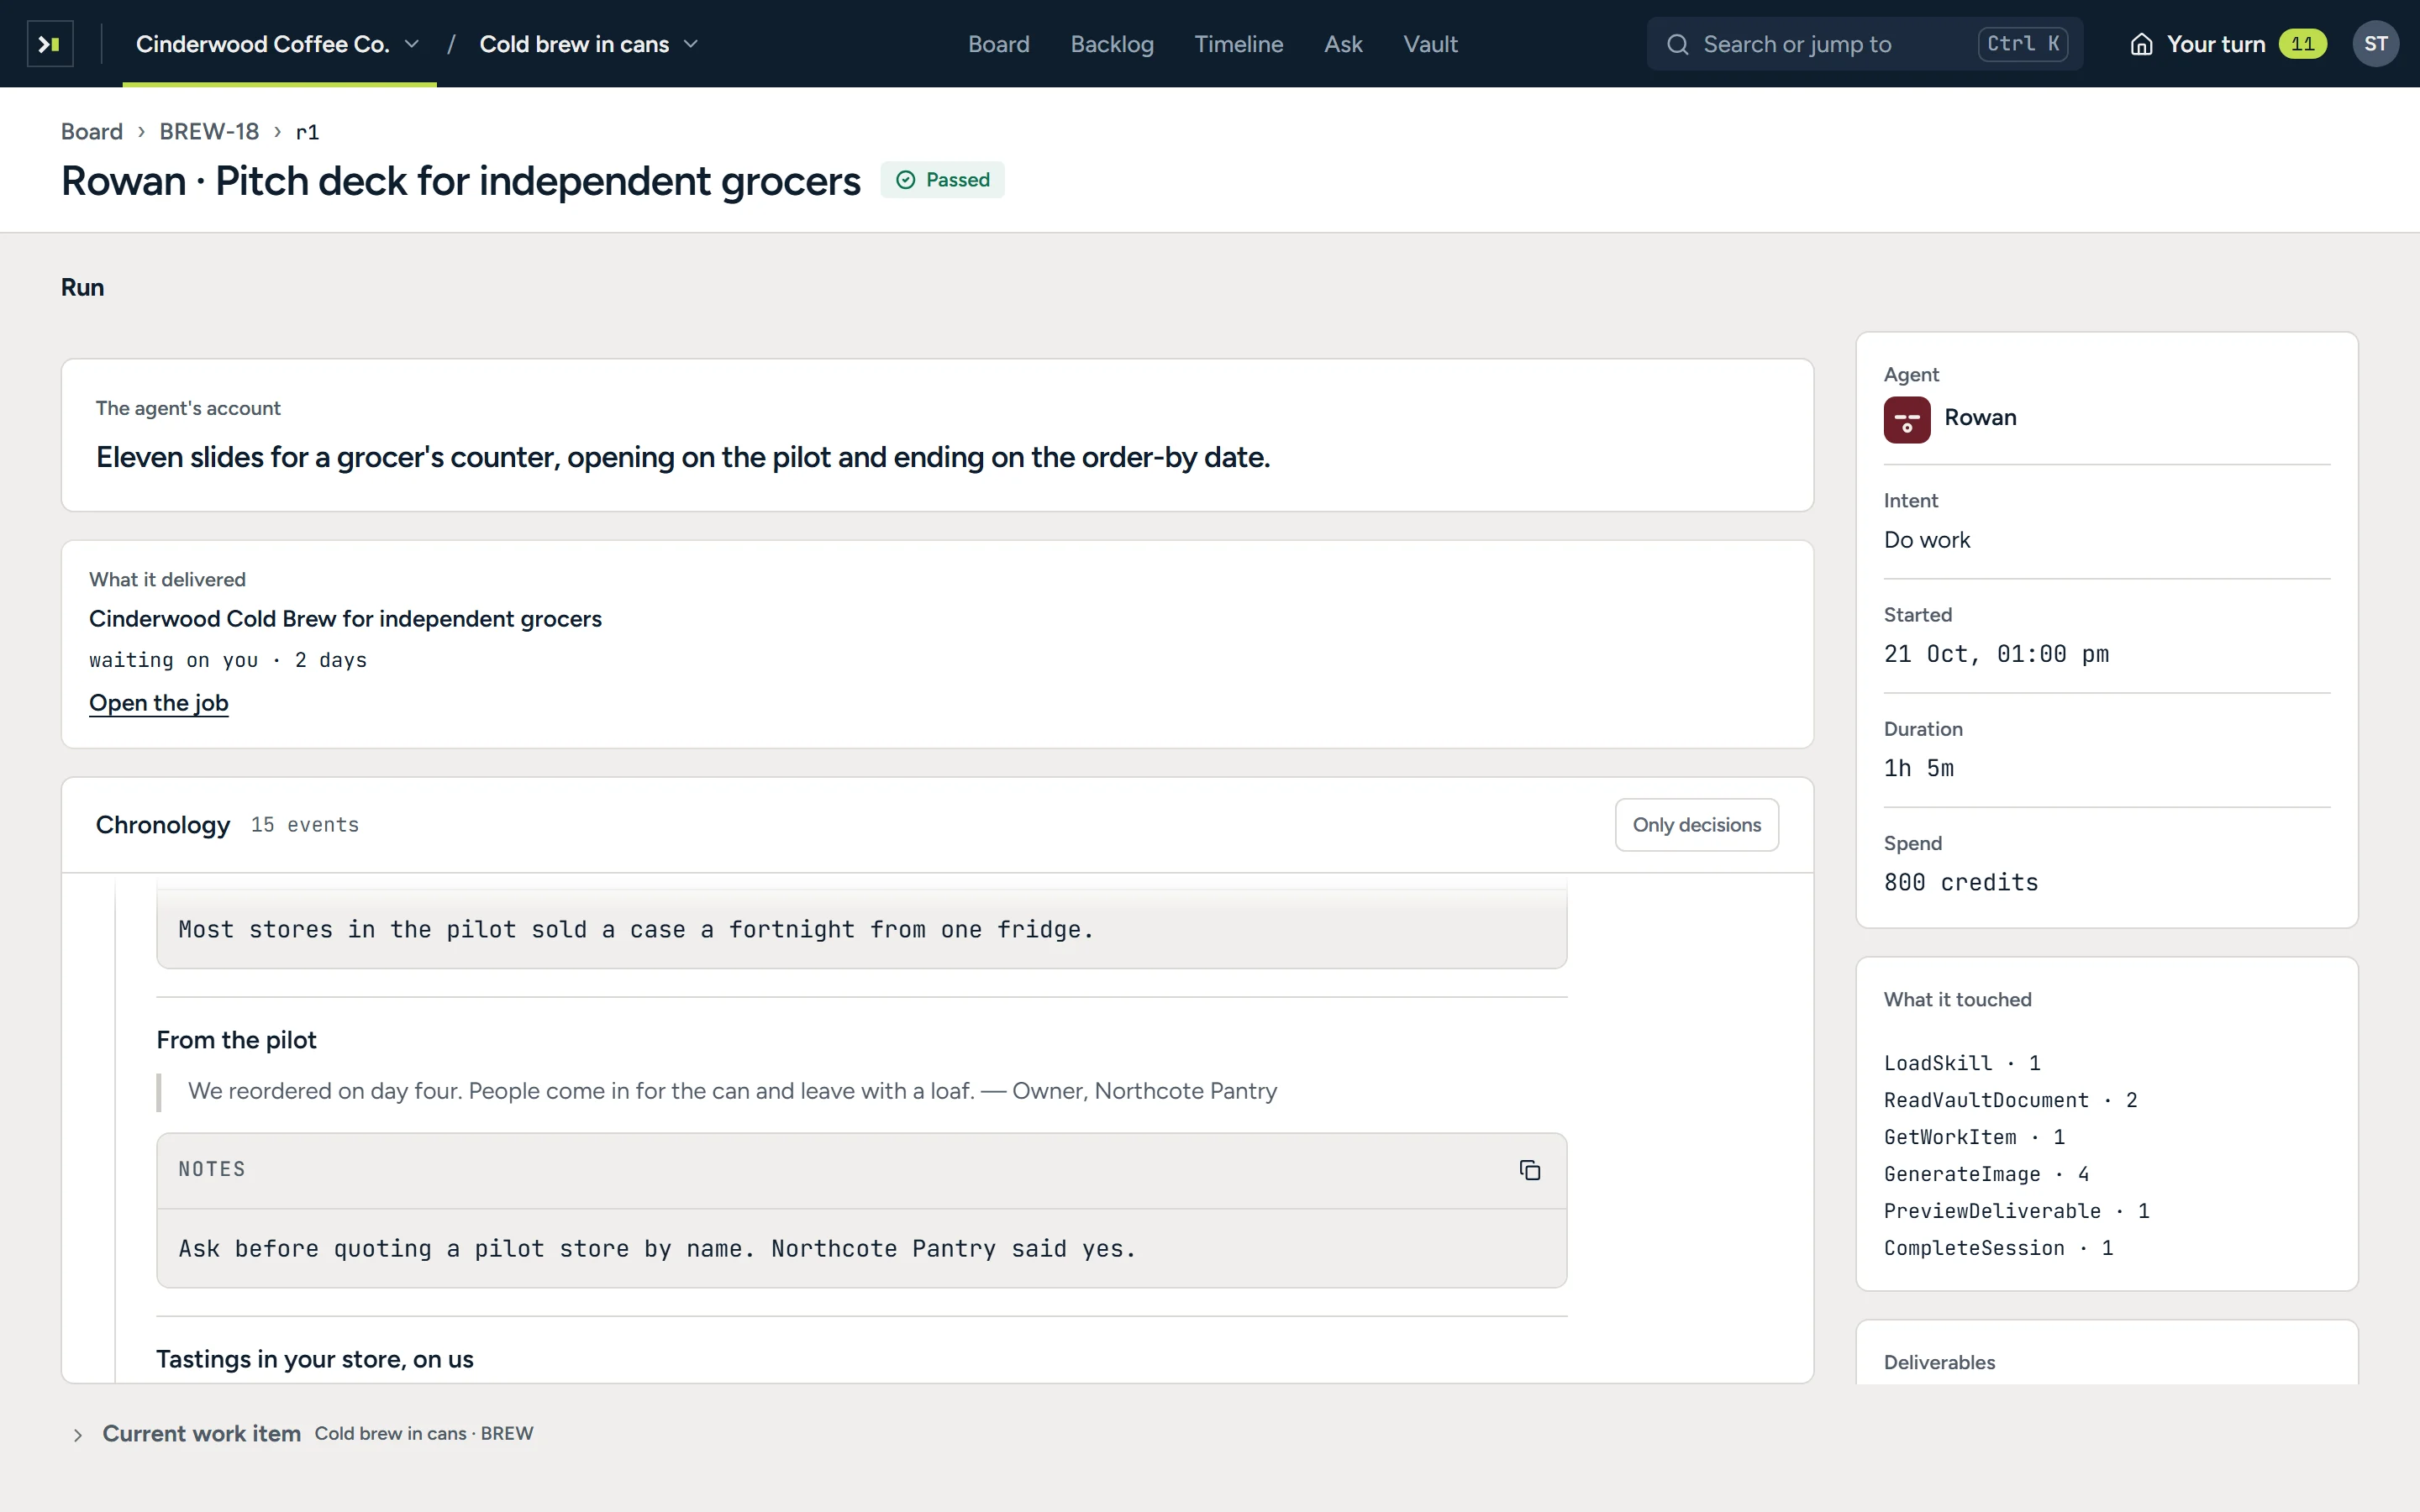The height and width of the screenshot is (1512, 2420).
Task: Open the job link
Action: point(159,703)
